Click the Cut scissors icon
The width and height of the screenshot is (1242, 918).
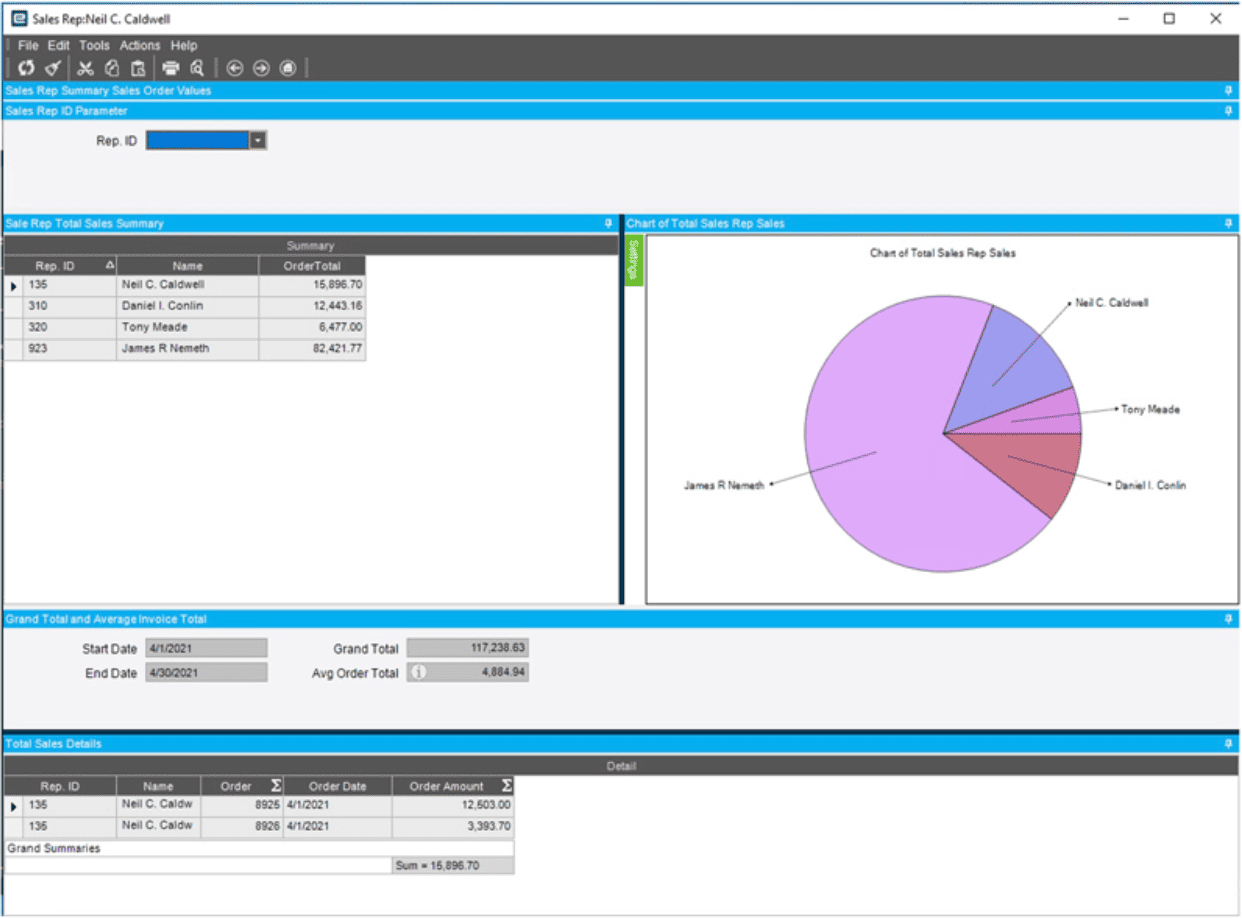point(86,68)
